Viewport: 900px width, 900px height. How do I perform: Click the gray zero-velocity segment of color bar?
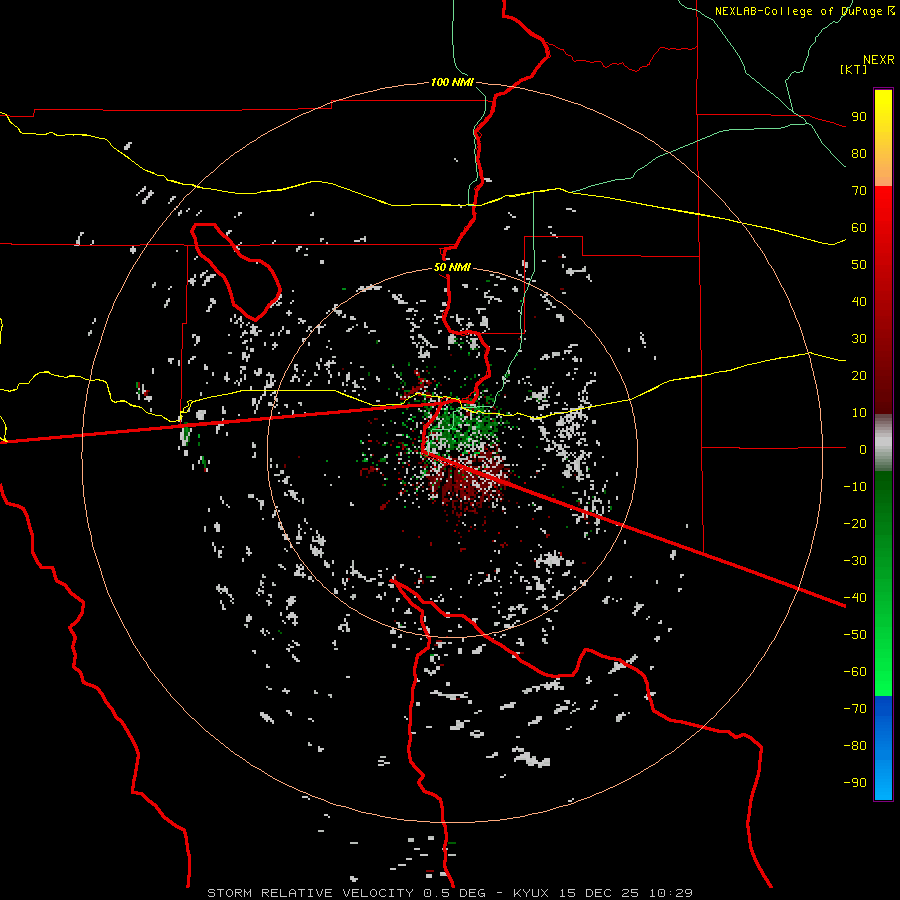[883, 443]
